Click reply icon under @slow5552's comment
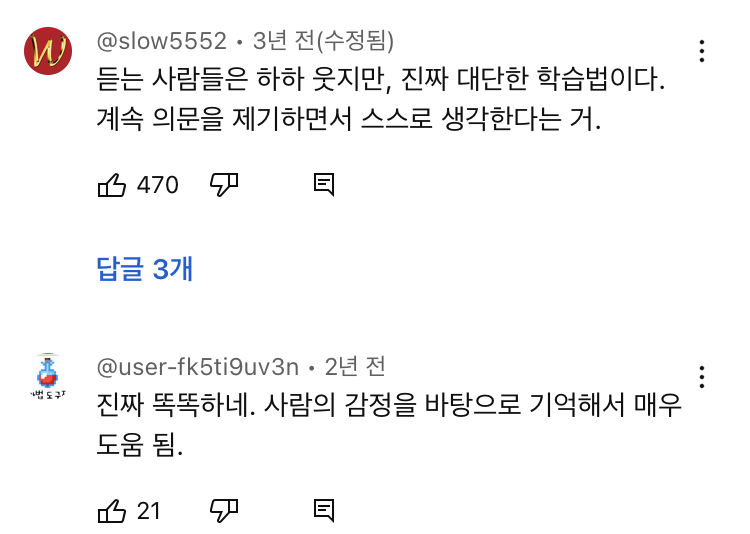Viewport: 750px width, 534px height. click(323, 185)
